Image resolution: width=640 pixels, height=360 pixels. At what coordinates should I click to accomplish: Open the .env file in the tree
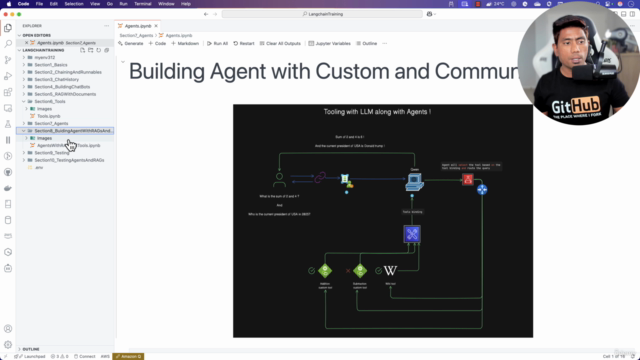(x=38, y=167)
